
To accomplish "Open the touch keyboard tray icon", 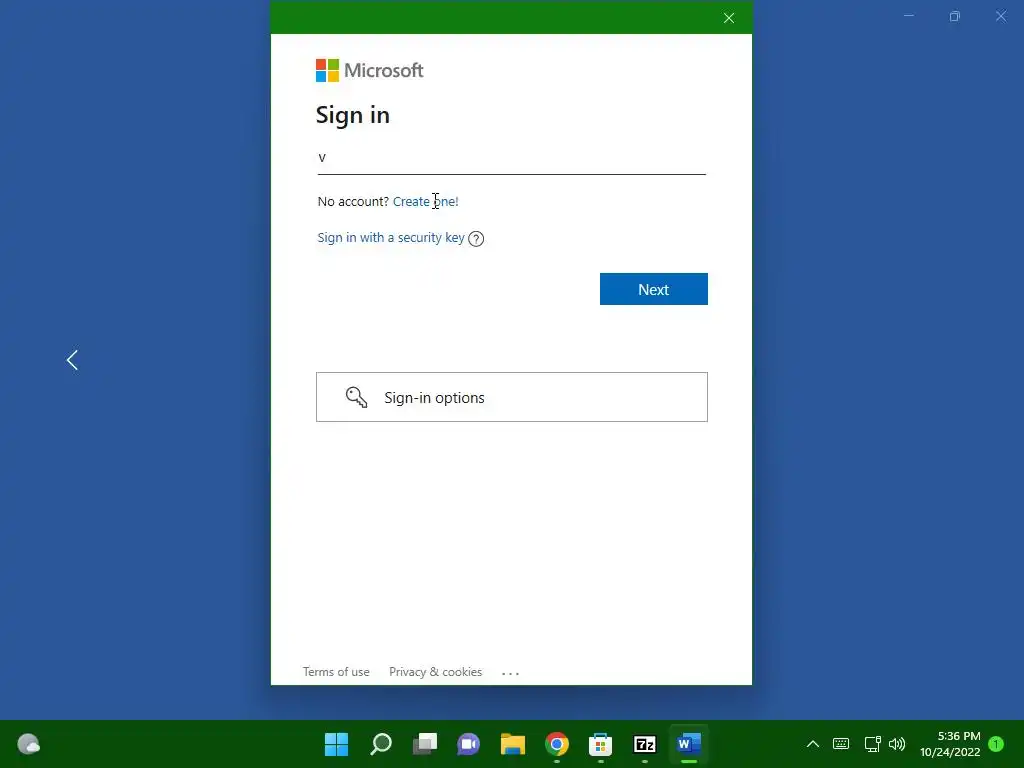I will [841, 744].
